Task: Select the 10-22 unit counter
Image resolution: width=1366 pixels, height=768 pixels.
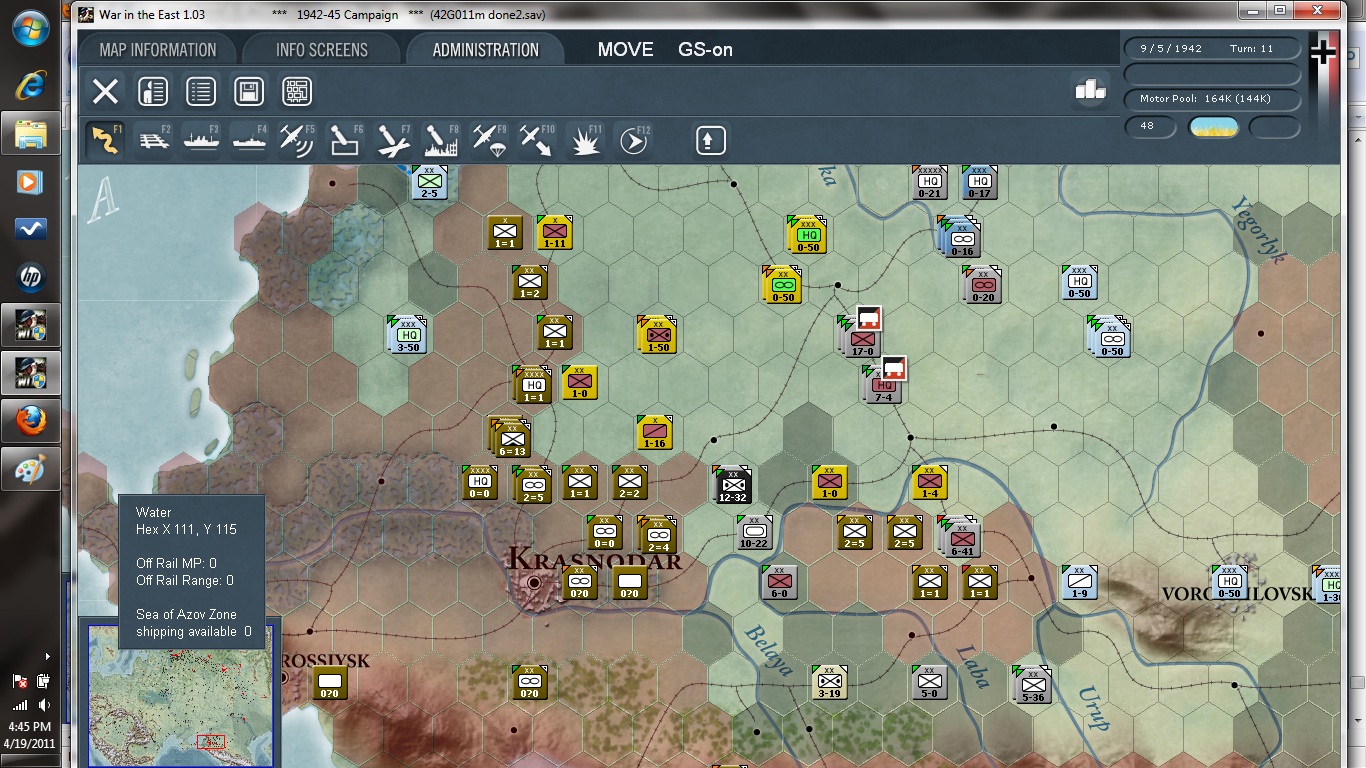Action: click(x=755, y=532)
